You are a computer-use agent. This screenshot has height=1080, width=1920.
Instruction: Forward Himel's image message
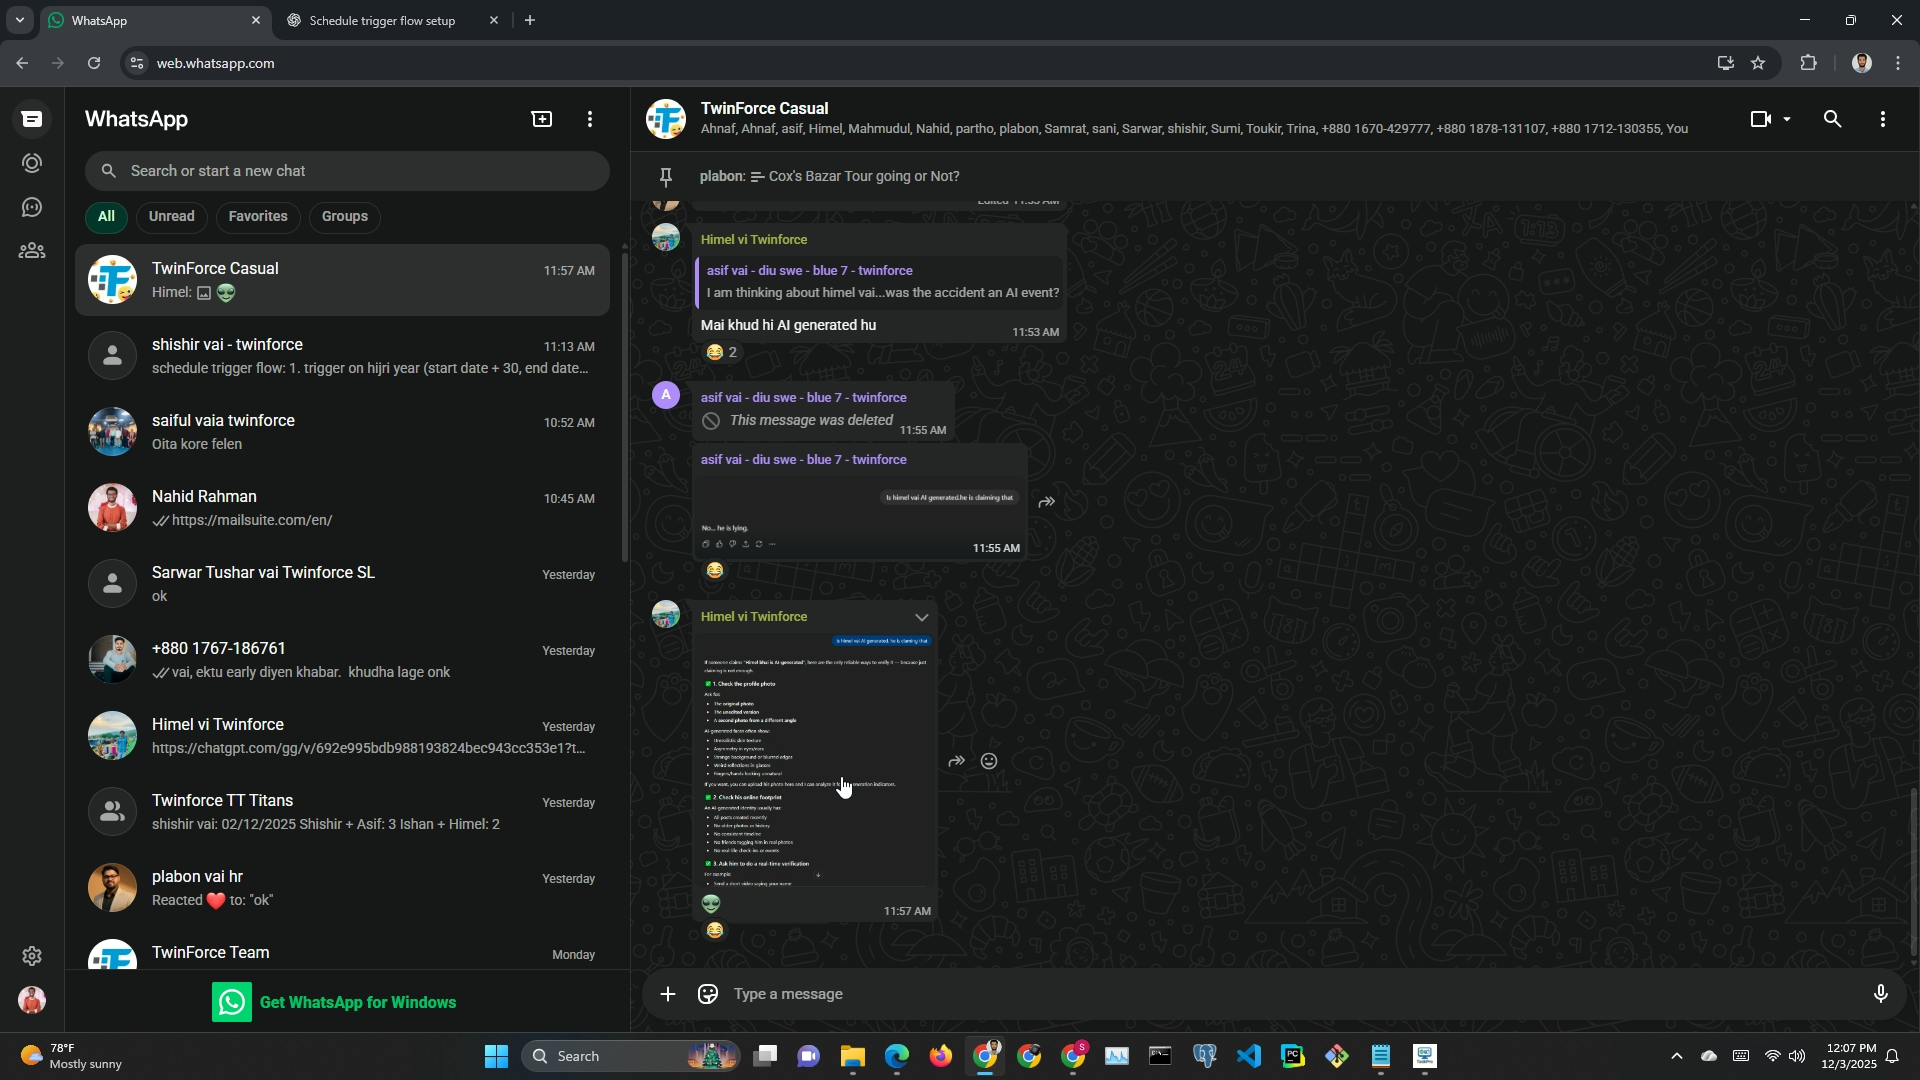tap(956, 762)
